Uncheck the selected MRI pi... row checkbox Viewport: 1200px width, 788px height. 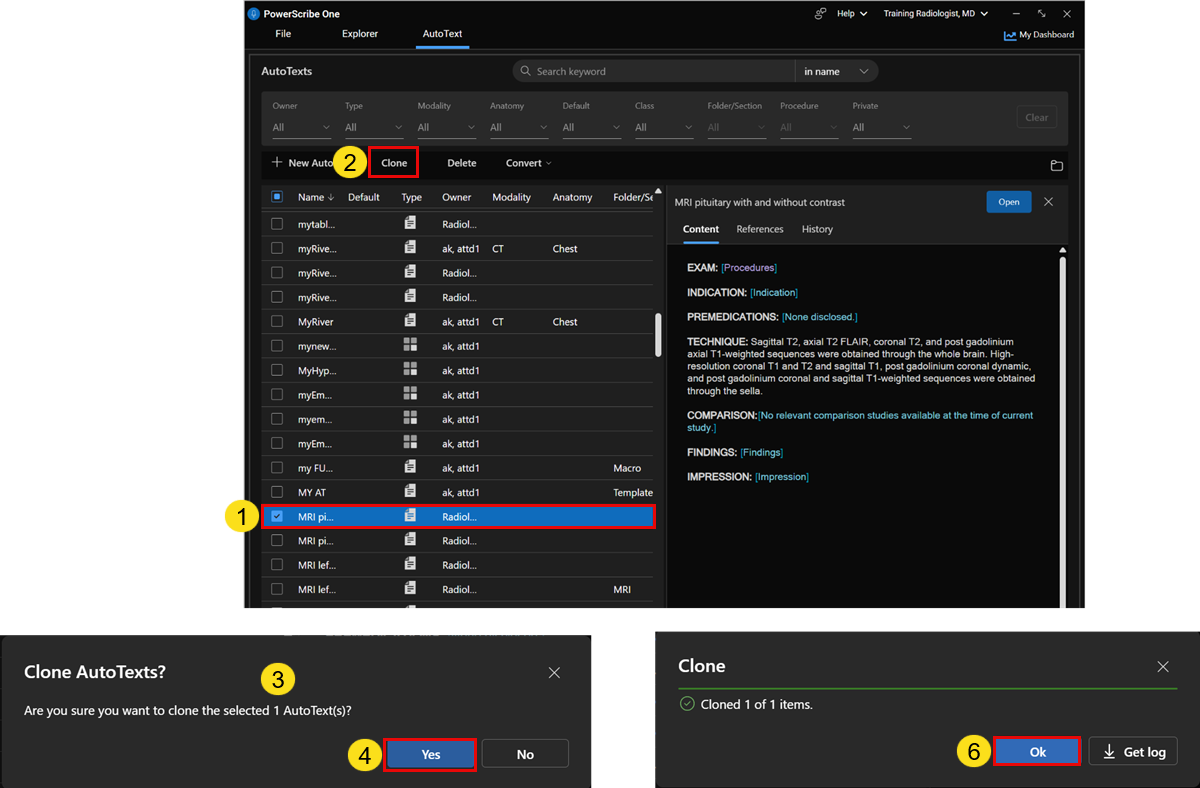pyautogui.click(x=277, y=517)
